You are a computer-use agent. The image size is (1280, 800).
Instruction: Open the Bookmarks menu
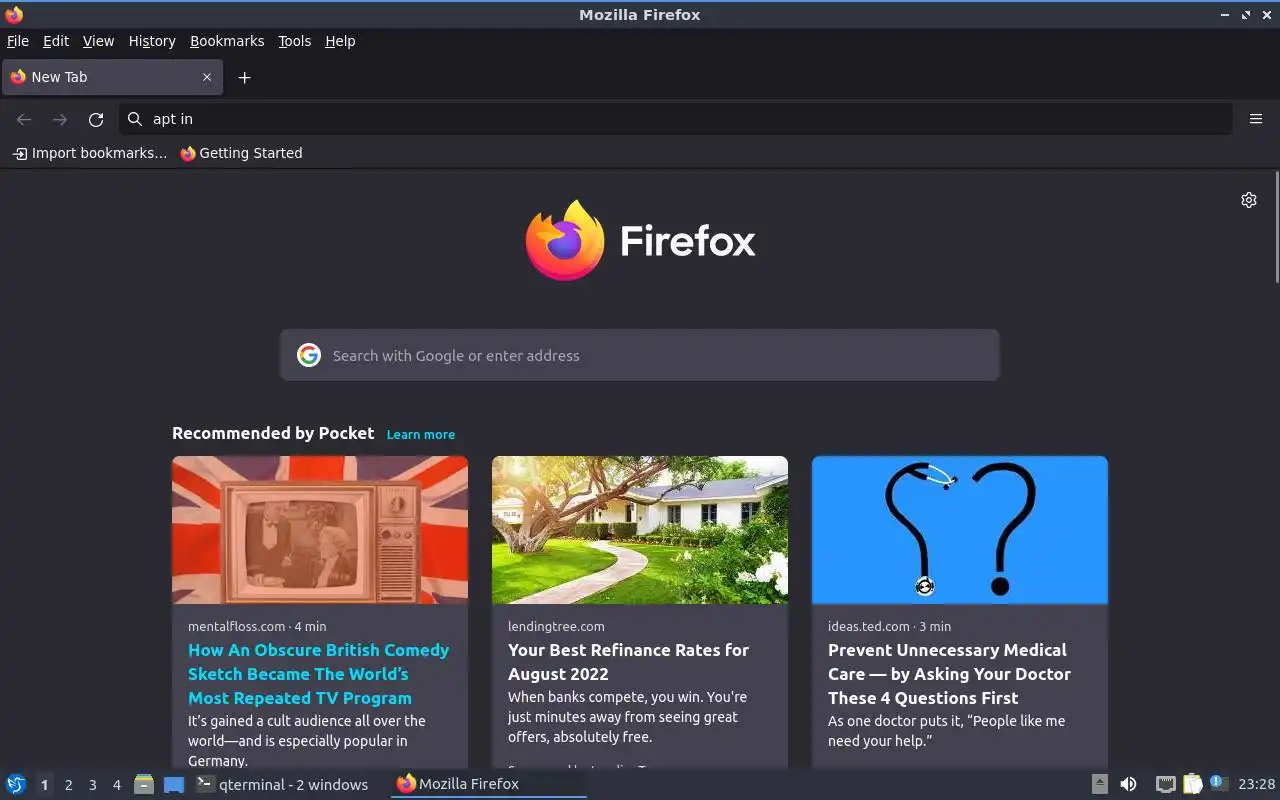pyautogui.click(x=227, y=41)
